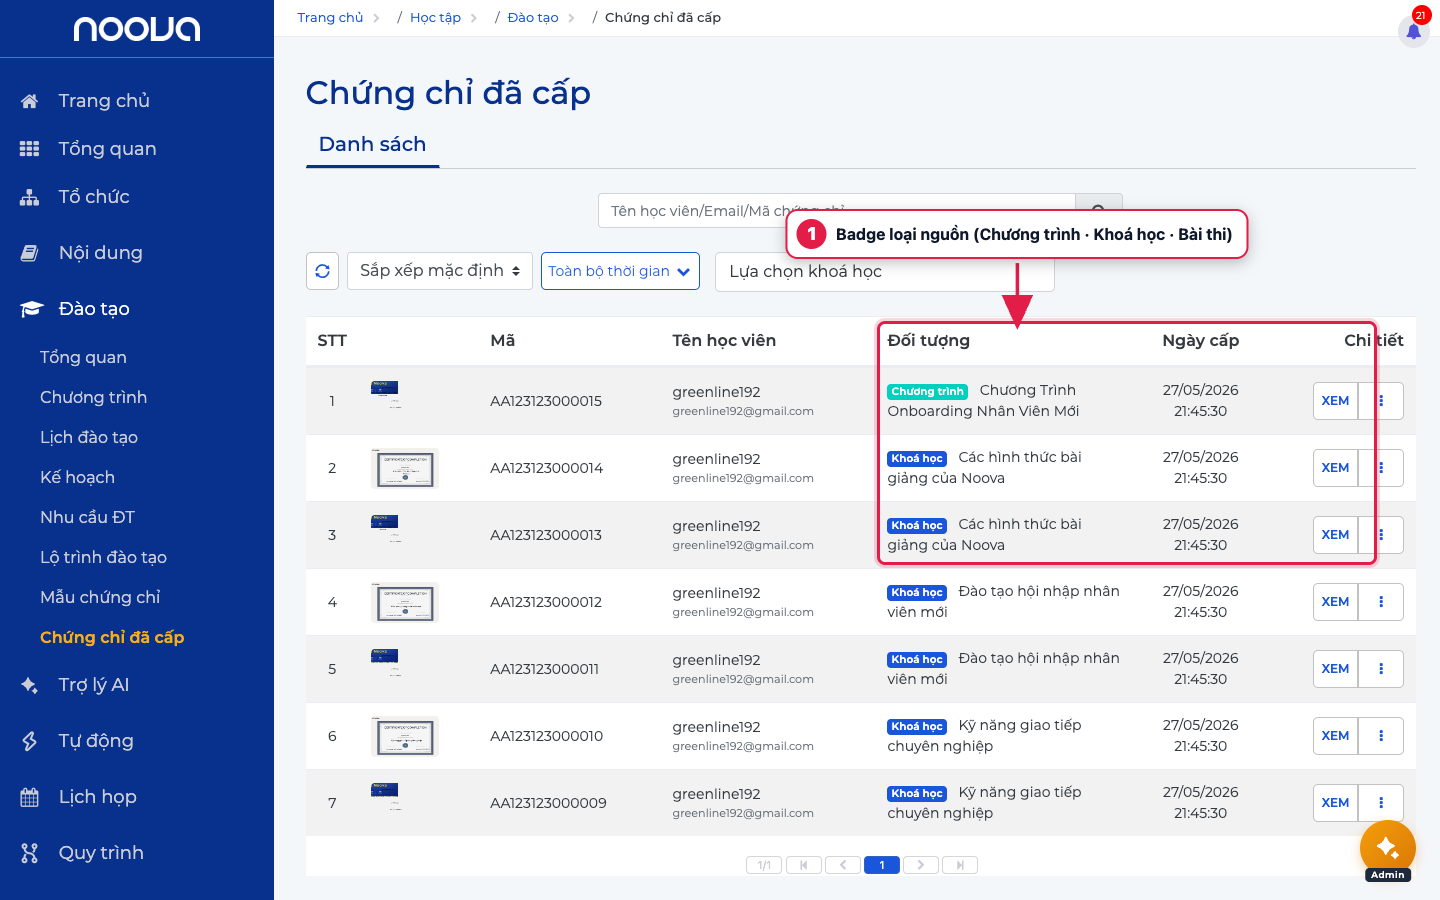
Task: Click Trang chủ breadcrumb link
Action: [x=330, y=17]
